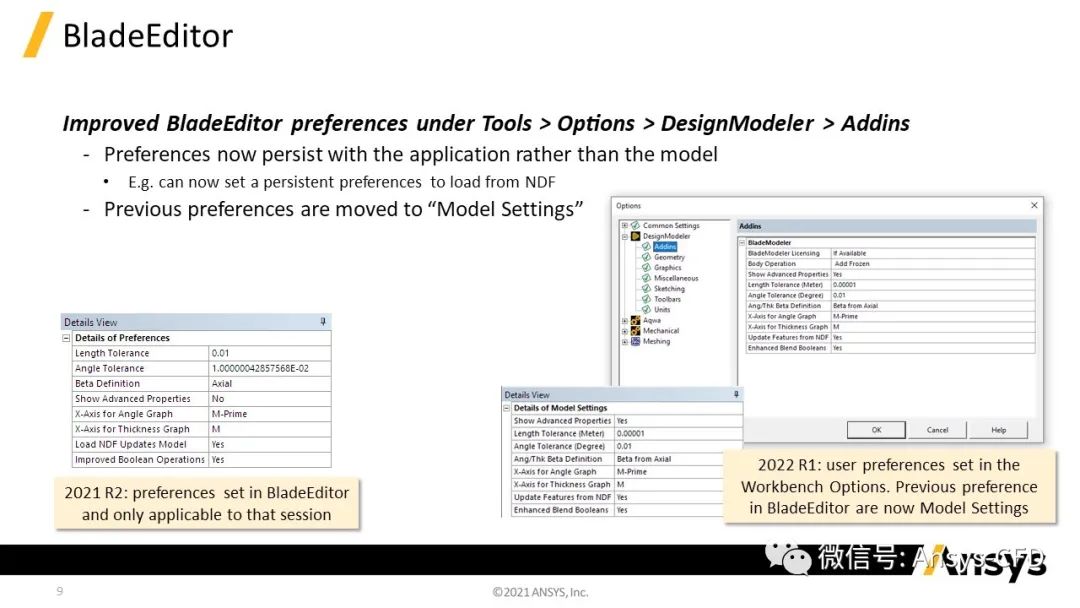1080x608 pixels.
Task: Click the 'Details of Preferences' header
Action: 122,338
